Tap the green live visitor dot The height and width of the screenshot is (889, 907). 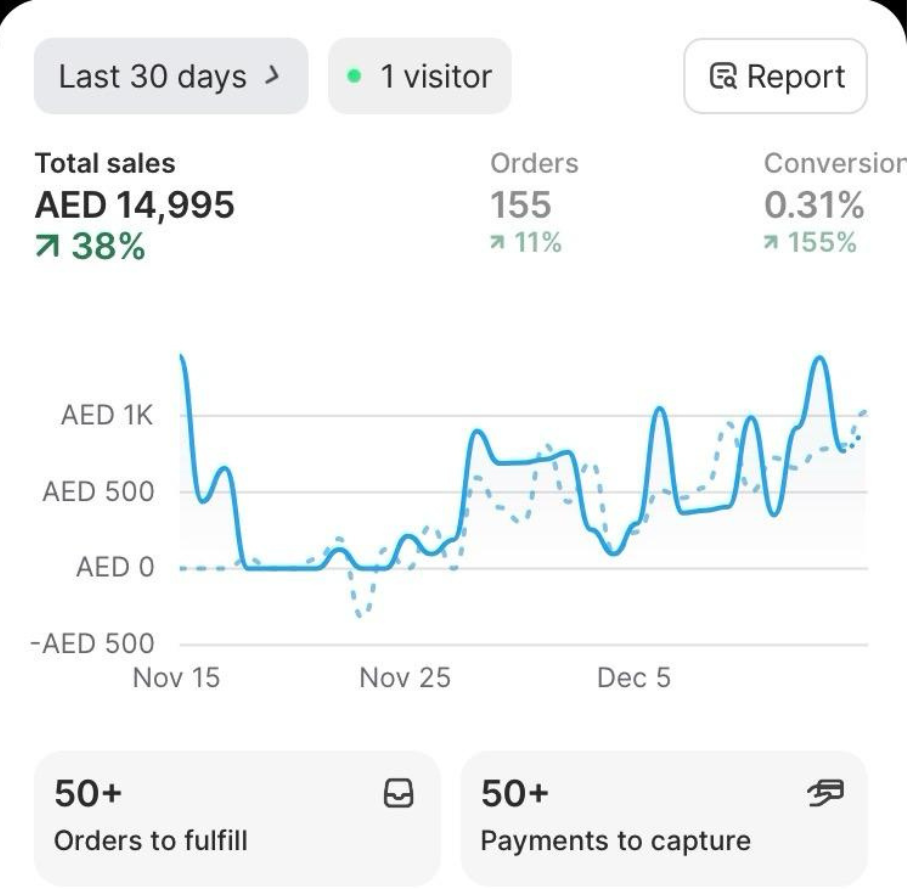353,77
